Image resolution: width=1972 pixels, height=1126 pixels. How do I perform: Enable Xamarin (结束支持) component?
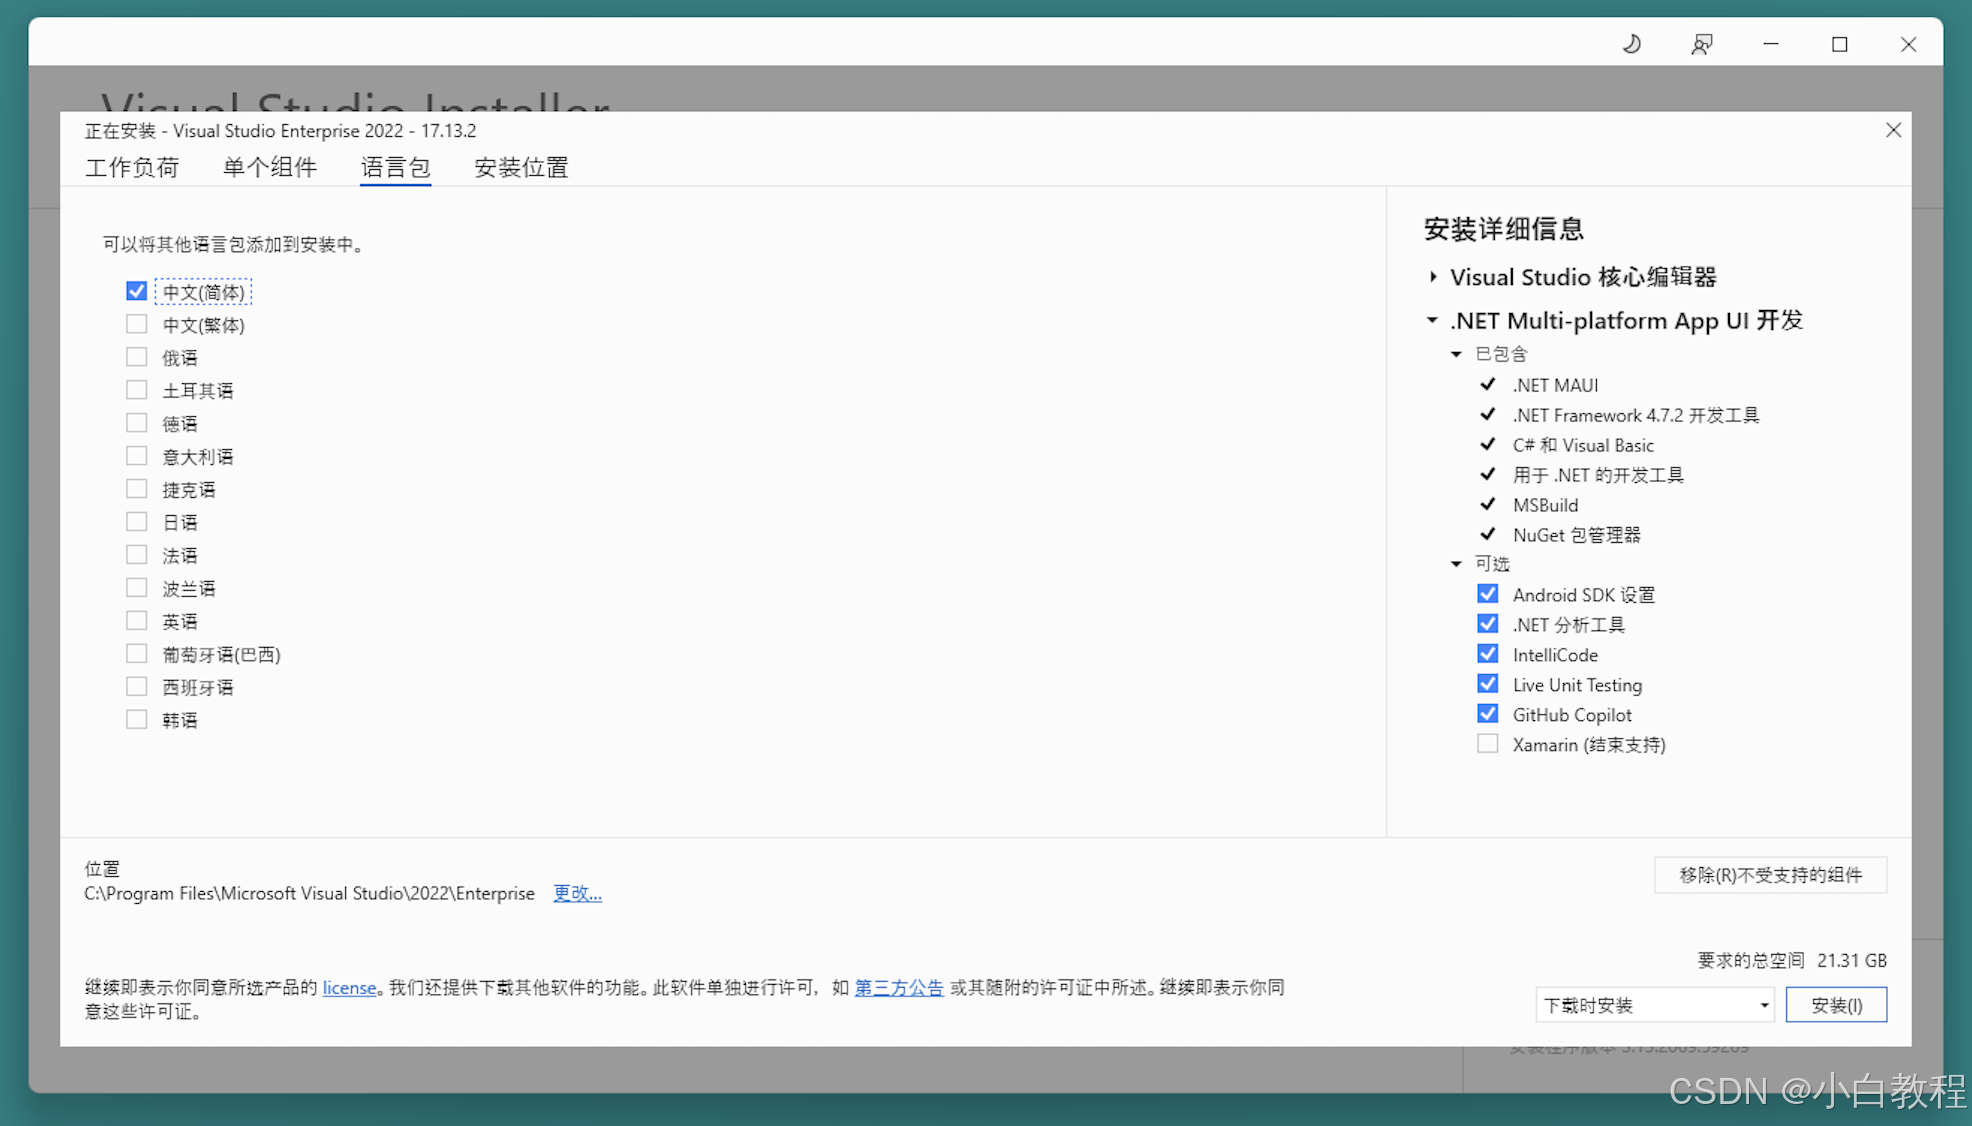click(x=1488, y=744)
